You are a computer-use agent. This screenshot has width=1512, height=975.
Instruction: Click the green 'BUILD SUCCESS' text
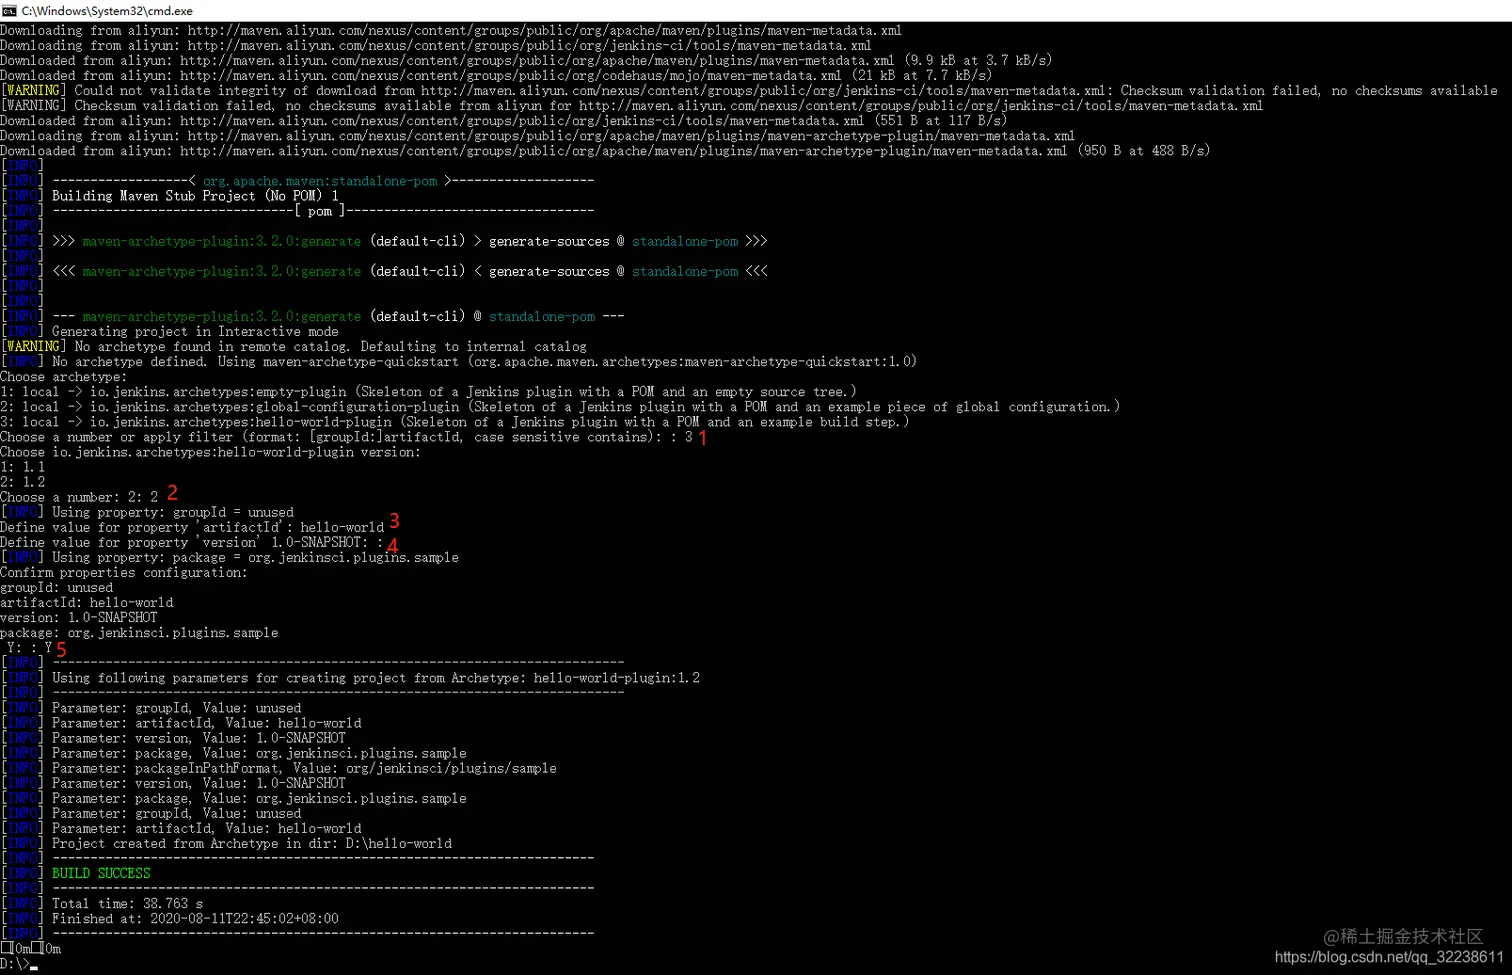[x=101, y=873]
